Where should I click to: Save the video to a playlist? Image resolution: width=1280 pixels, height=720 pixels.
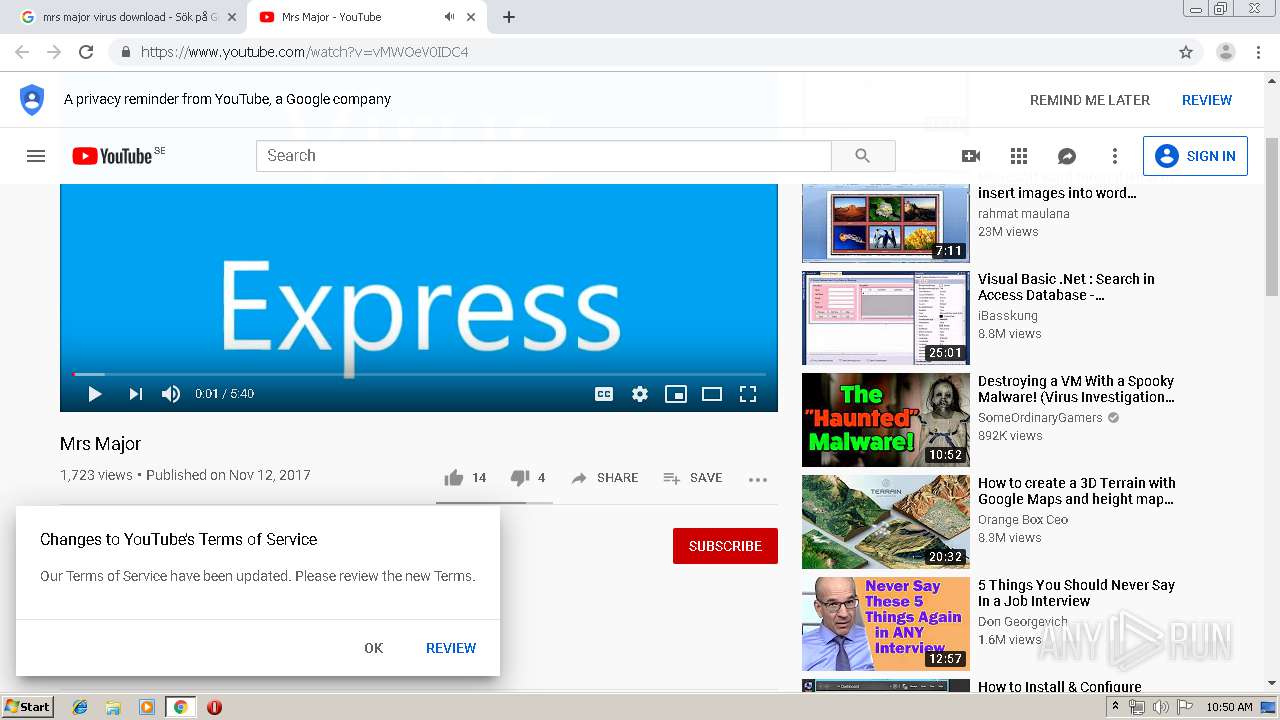click(693, 478)
